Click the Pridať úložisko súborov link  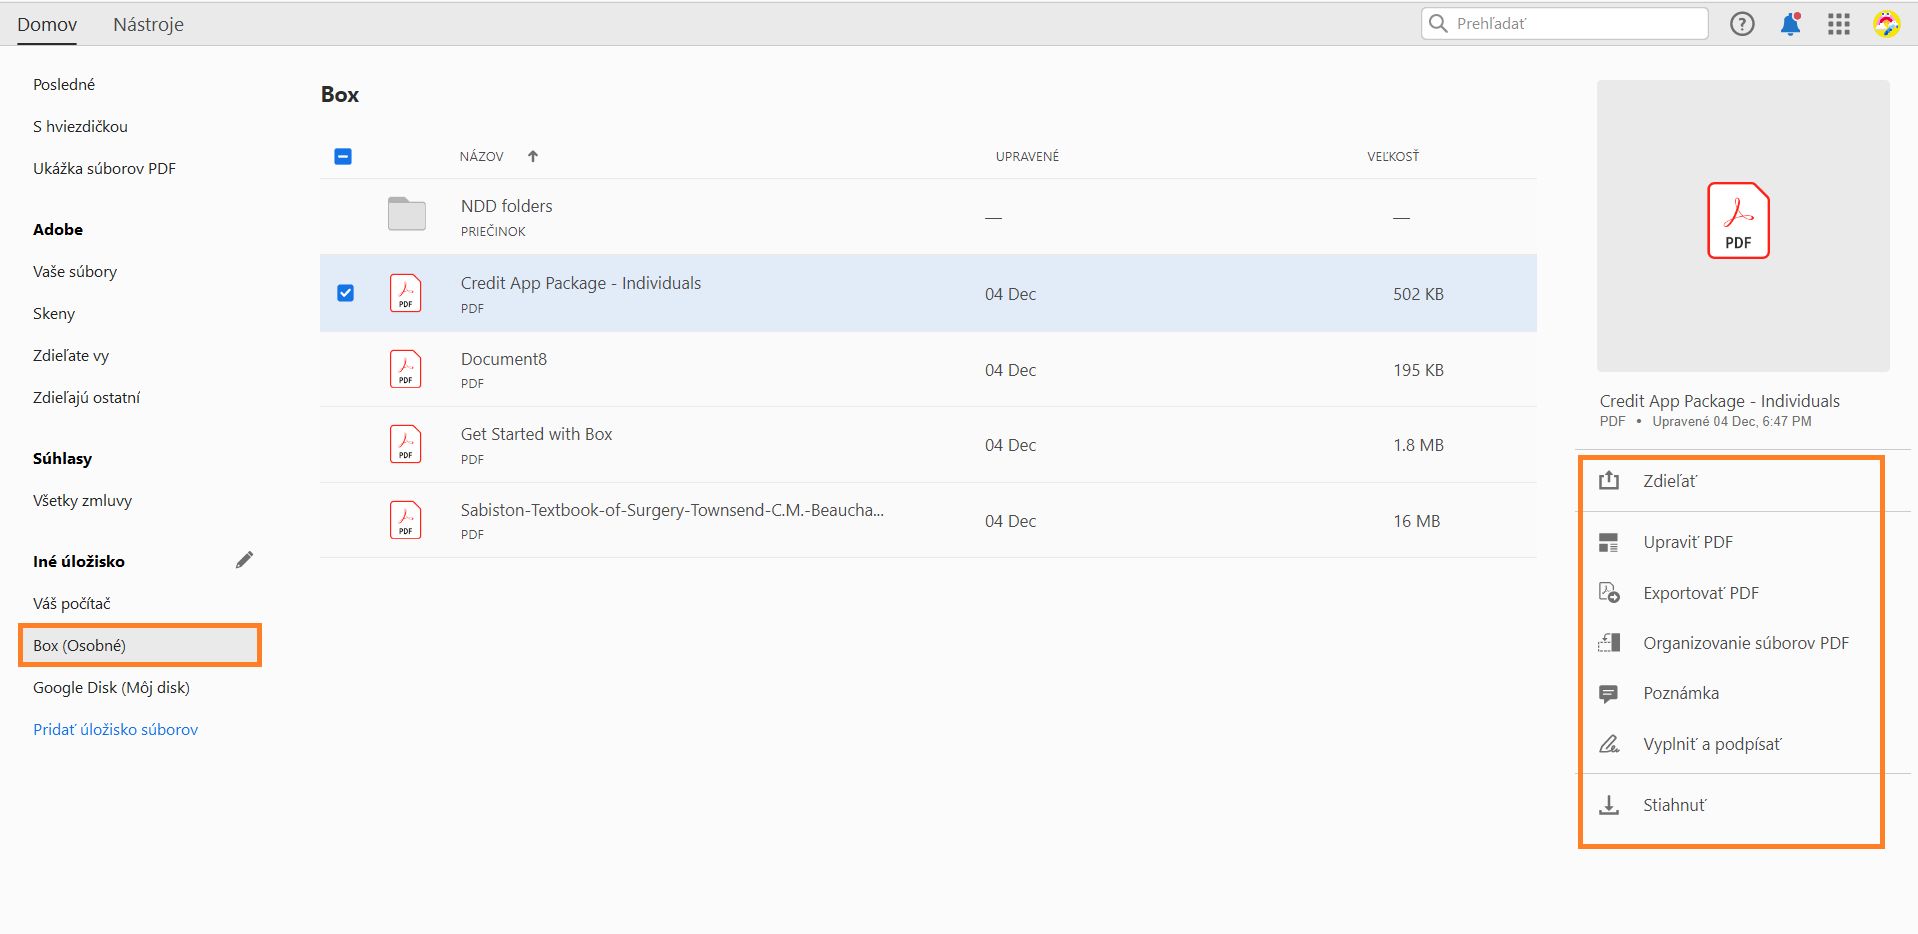pos(116,729)
